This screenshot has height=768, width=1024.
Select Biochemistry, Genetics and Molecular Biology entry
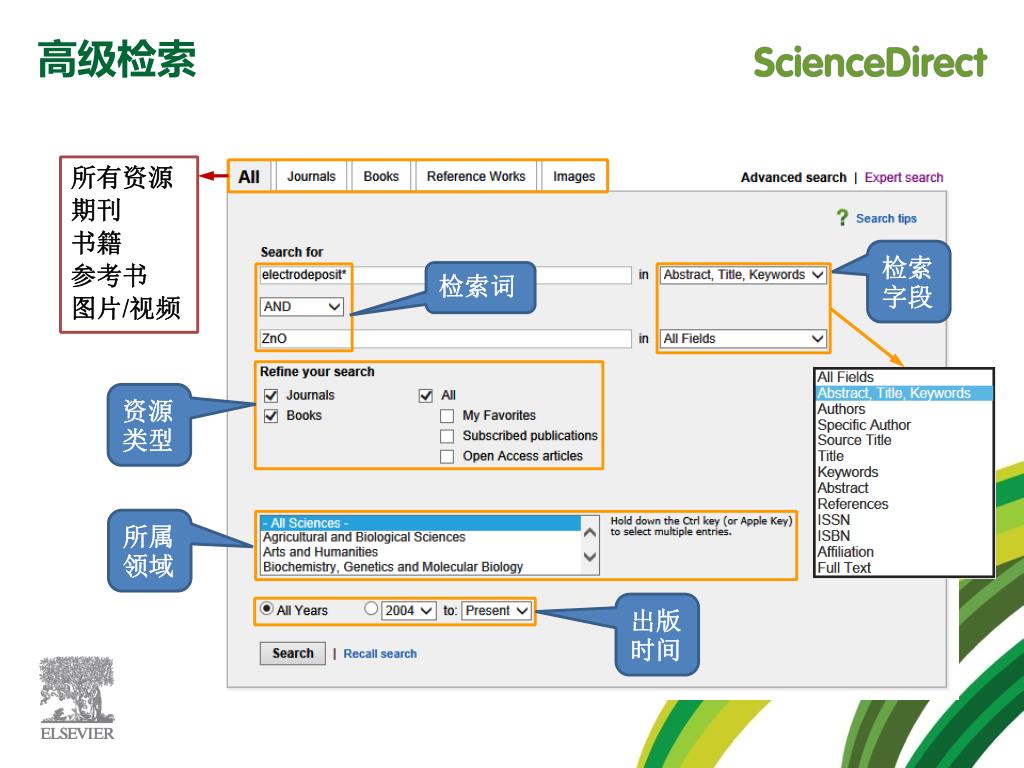tap(420, 567)
